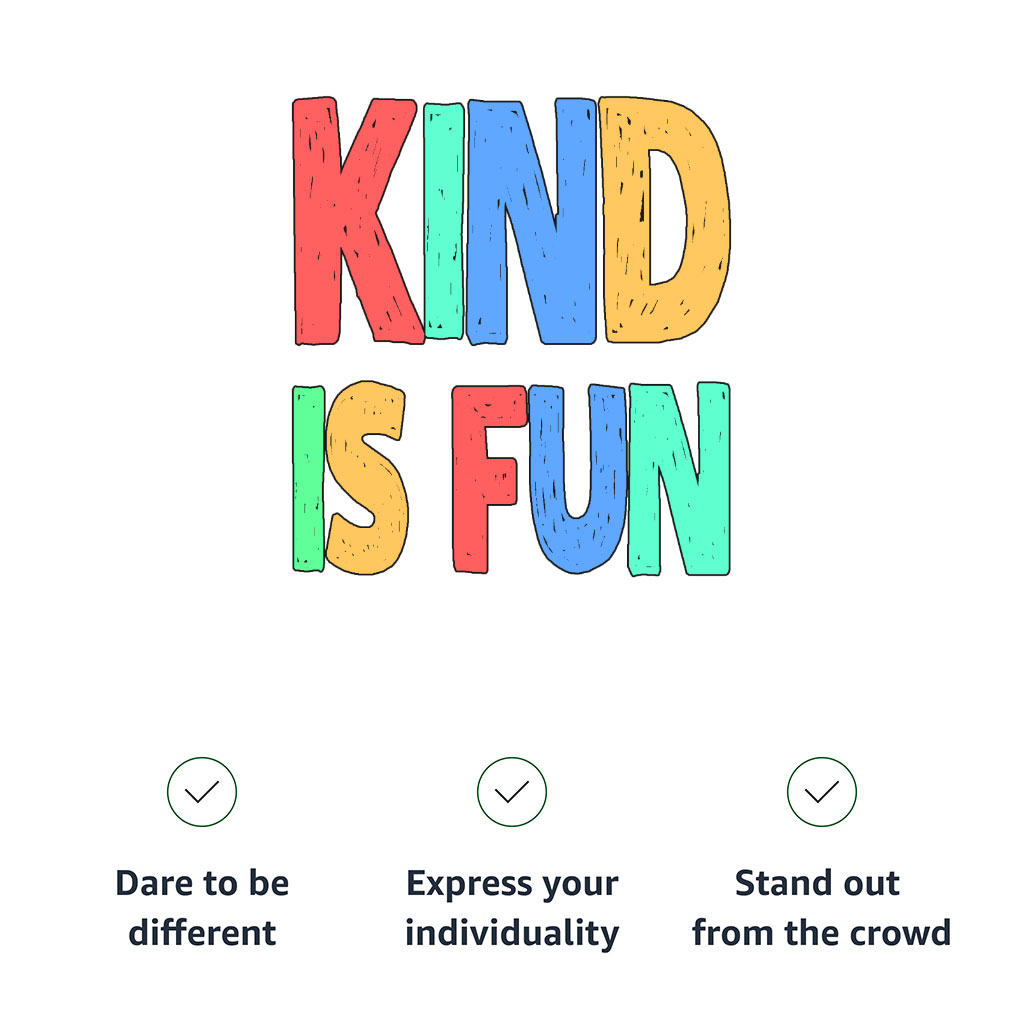Screen dimensions: 1024x1024
Task: Click the word 'different' in the left caption
Action: tap(202, 933)
